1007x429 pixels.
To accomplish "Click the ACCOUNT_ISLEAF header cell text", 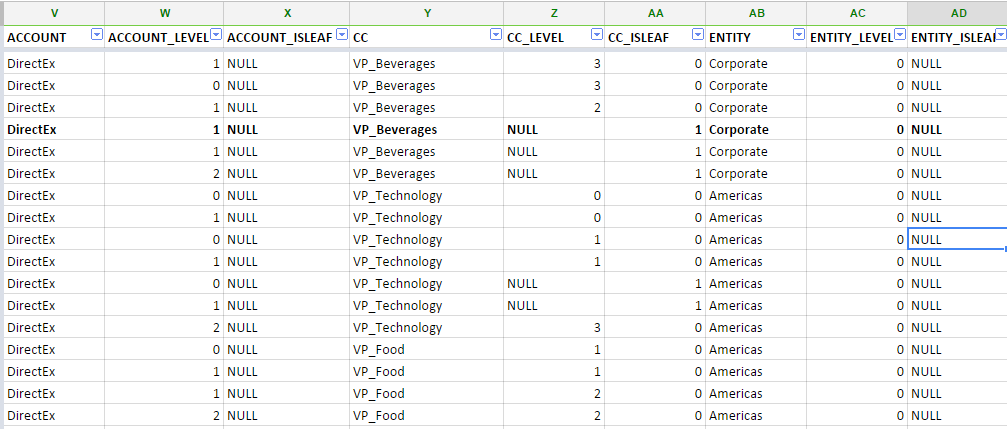I will [x=280, y=38].
